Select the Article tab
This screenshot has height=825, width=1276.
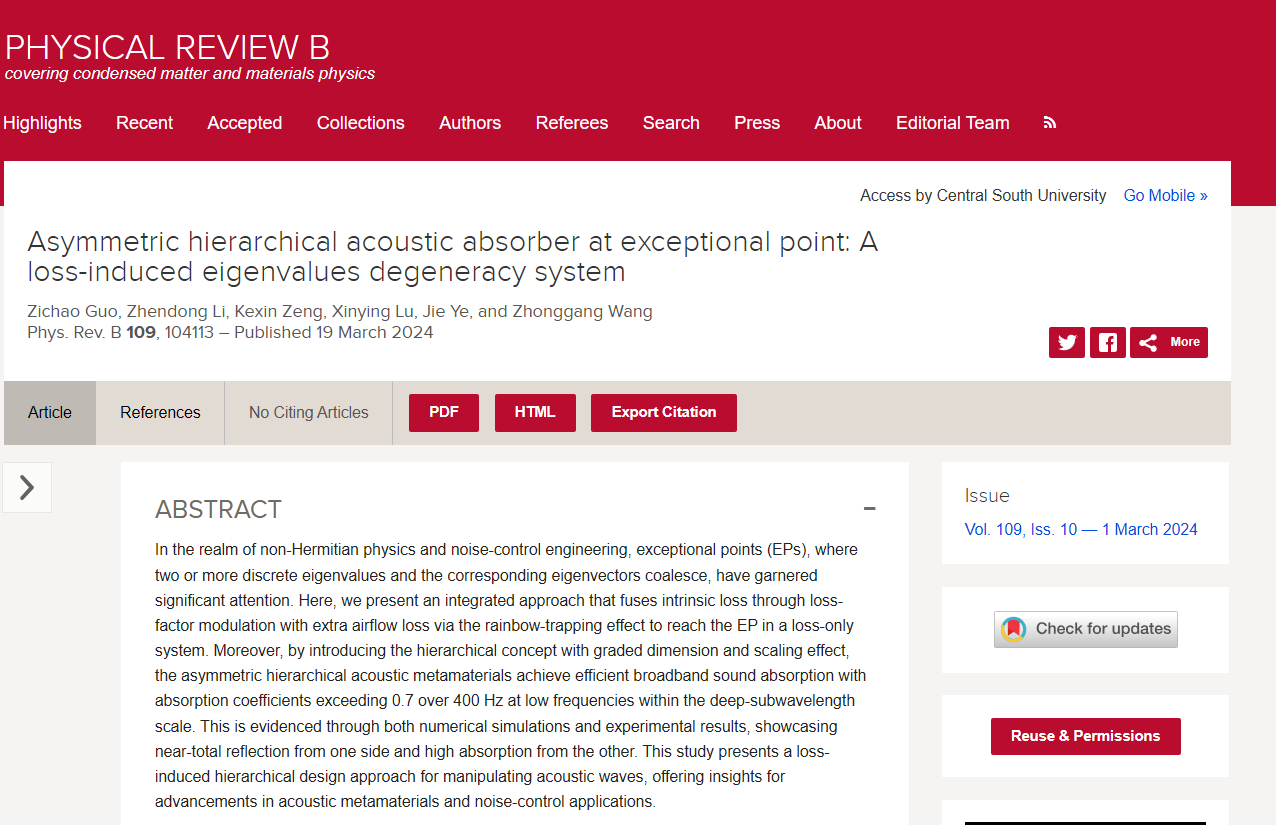click(x=50, y=412)
